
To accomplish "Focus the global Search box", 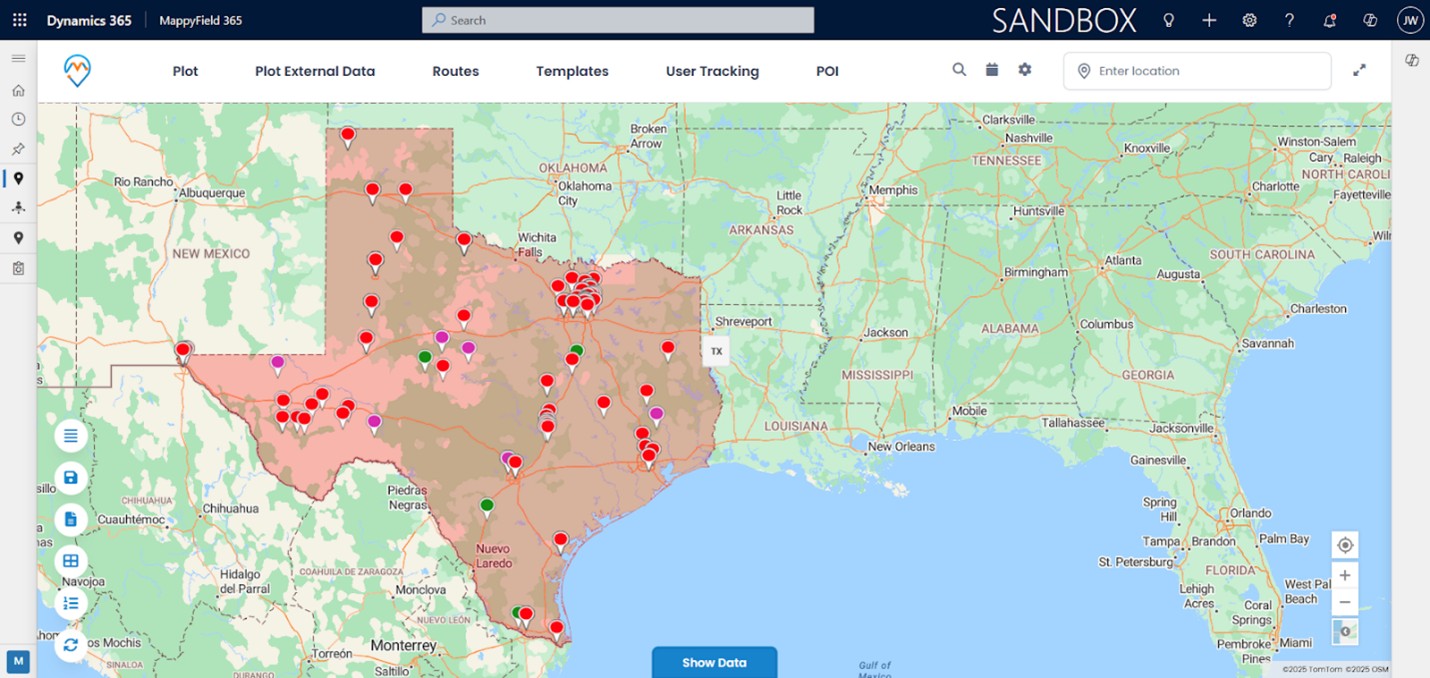I will coord(618,20).
